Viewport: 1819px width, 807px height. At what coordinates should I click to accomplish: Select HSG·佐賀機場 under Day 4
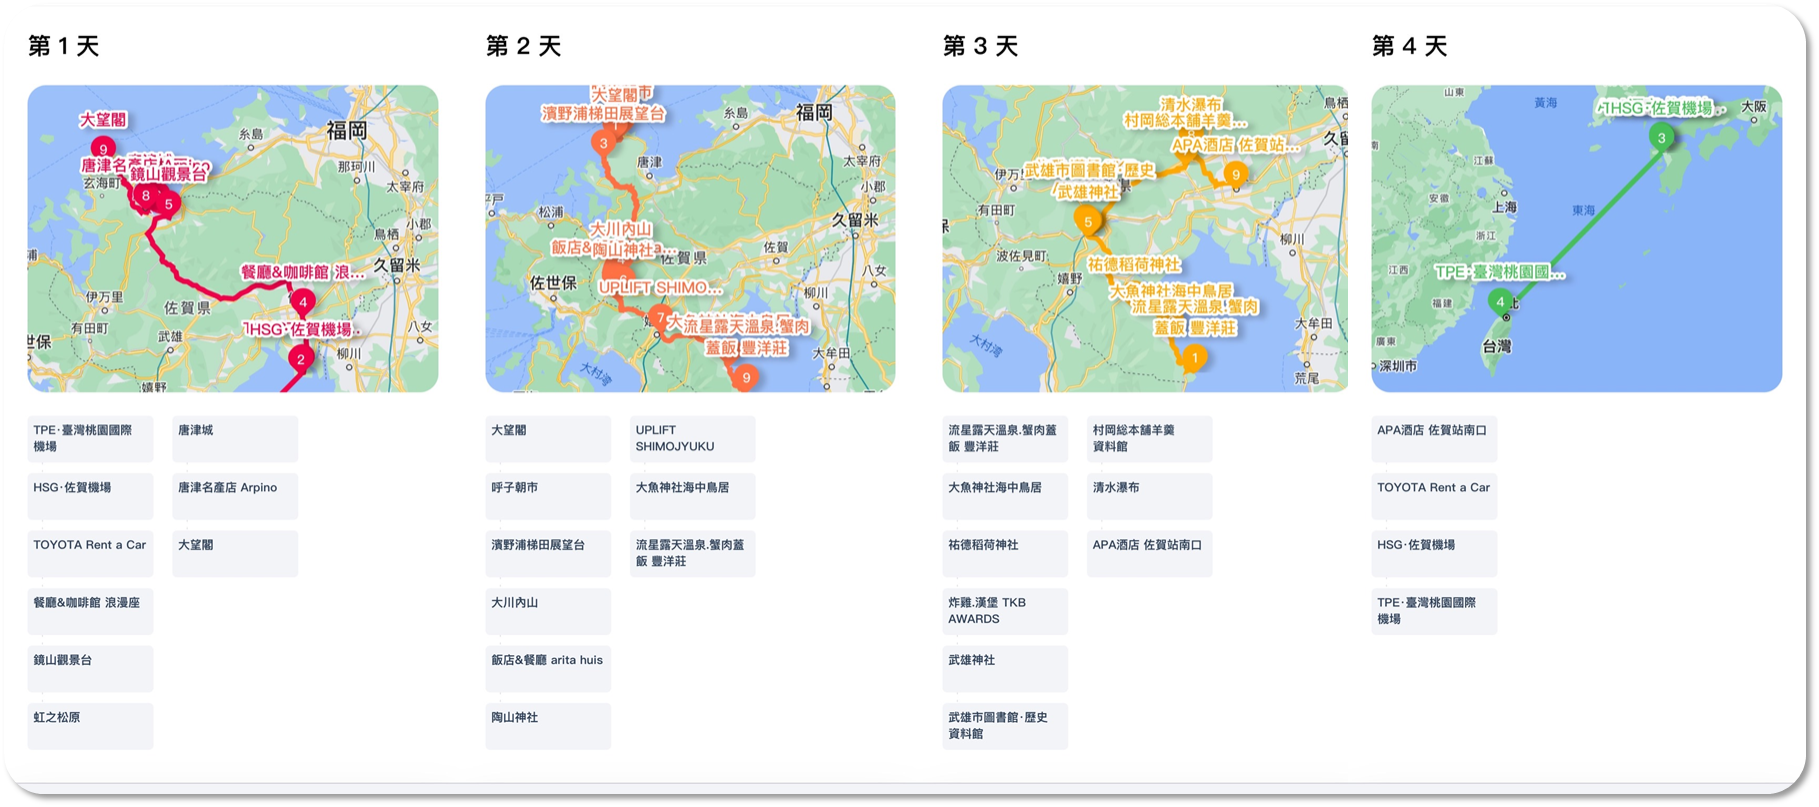click(1435, 554)
